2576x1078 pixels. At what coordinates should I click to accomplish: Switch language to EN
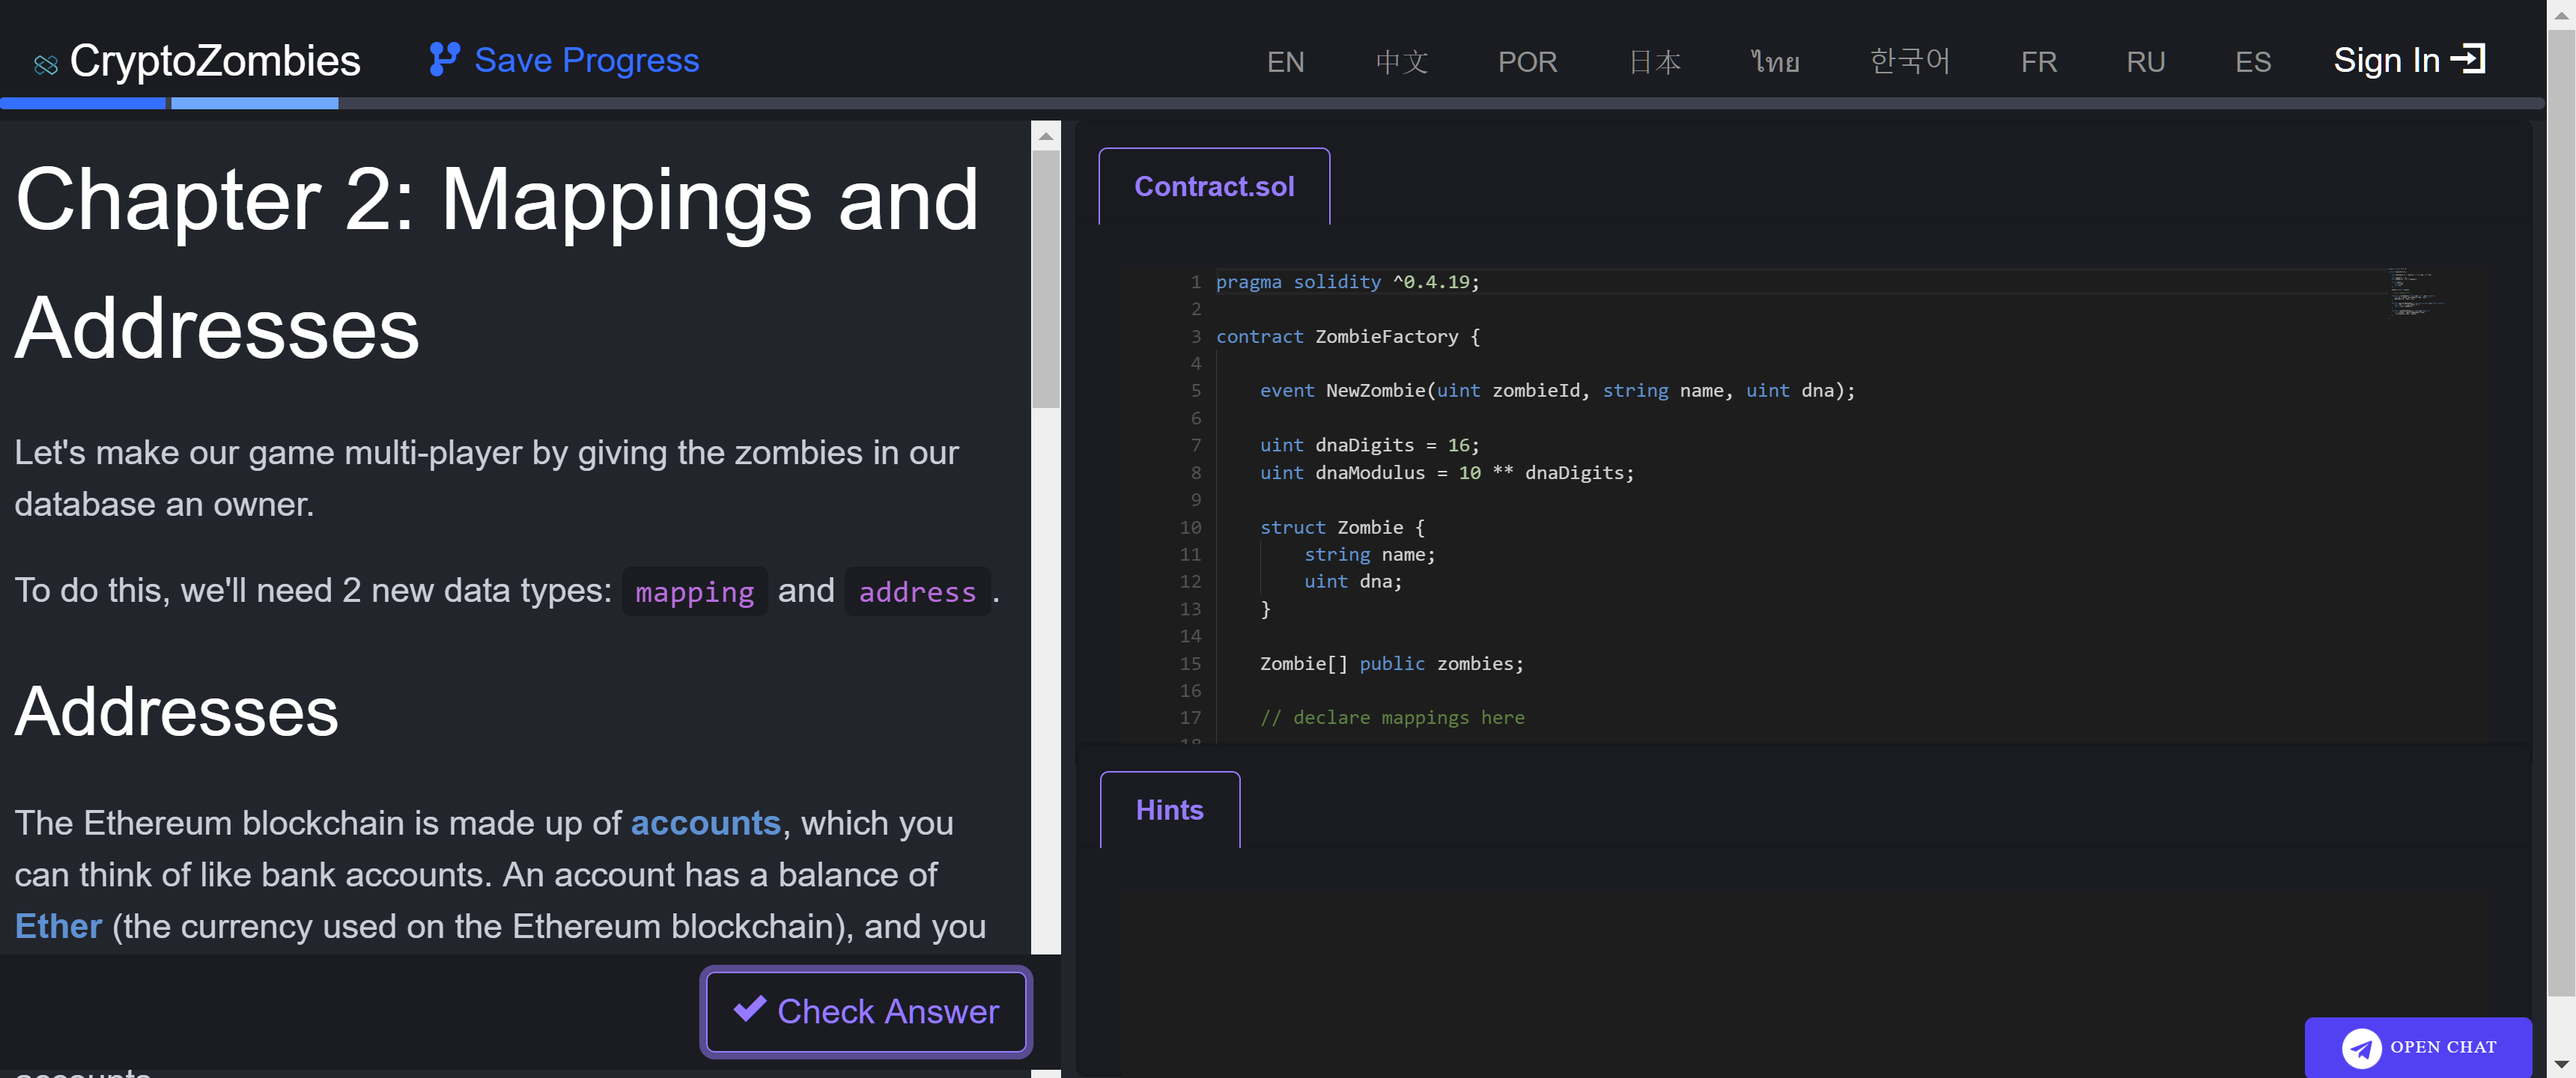[1285, 61]
